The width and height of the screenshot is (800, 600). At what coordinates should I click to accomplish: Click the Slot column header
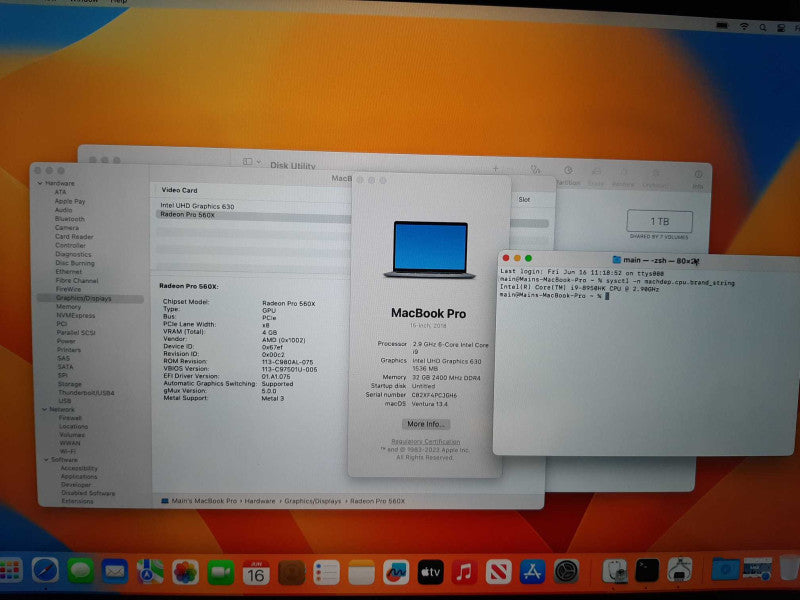pos(524,199)
